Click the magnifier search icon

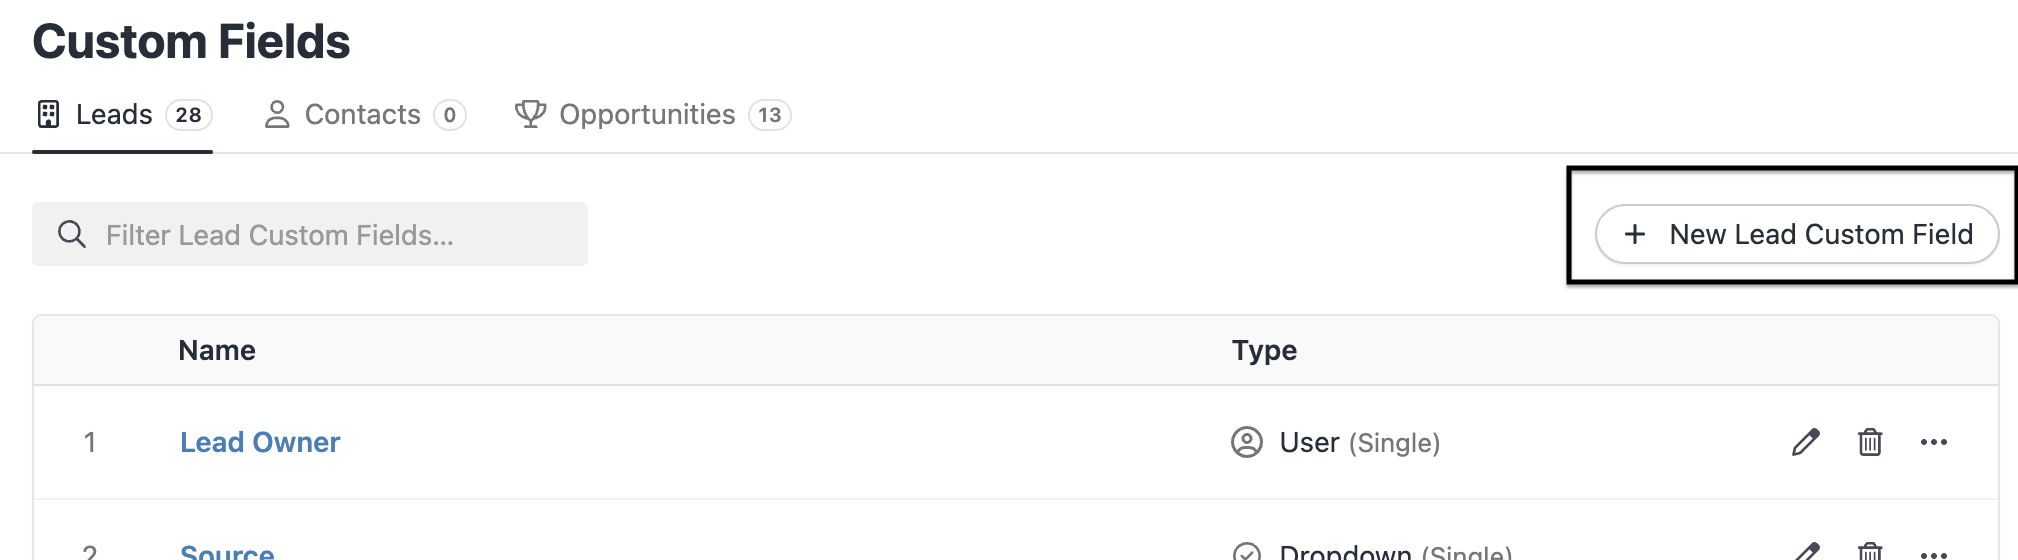(x=72, y=234)
